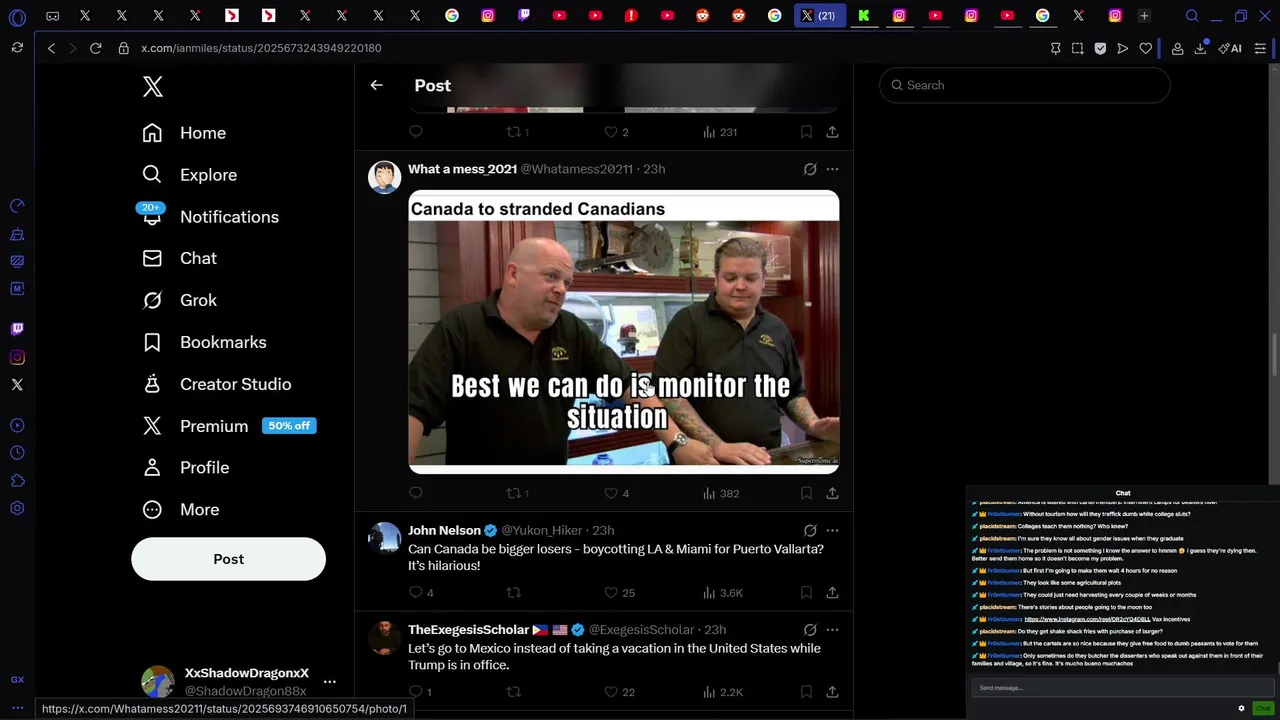Click the white Post button
This screenshot has width=1280, height=720.
pyautogui.click(x=228, y=559)
